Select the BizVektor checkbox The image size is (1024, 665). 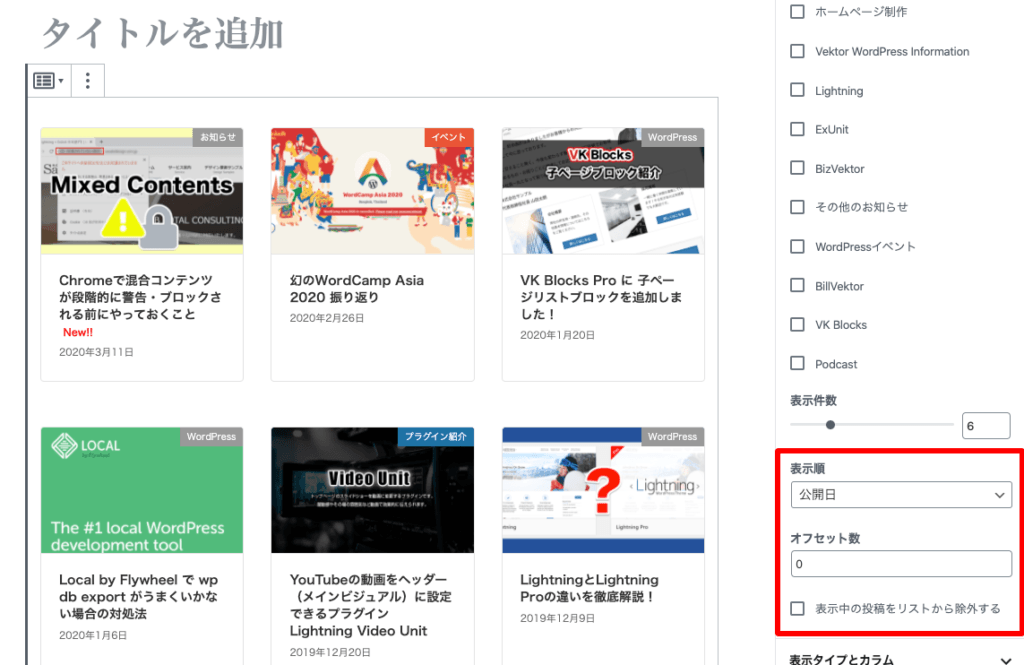pyautogui.click(x=797, y=169)
